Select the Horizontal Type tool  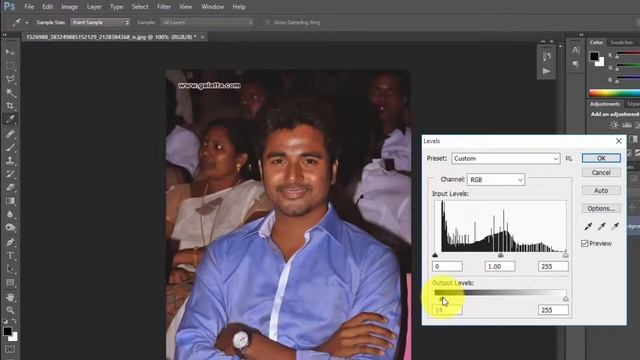pos(10,256)
